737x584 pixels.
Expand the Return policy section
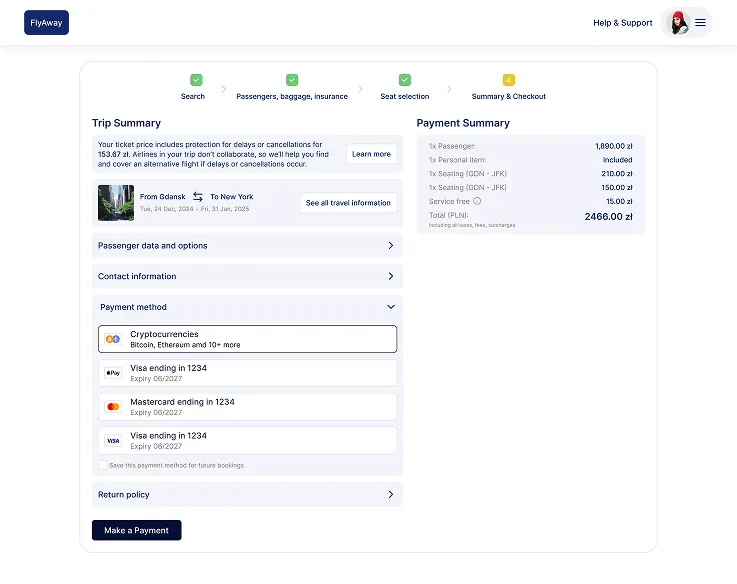tap(247, 494)
